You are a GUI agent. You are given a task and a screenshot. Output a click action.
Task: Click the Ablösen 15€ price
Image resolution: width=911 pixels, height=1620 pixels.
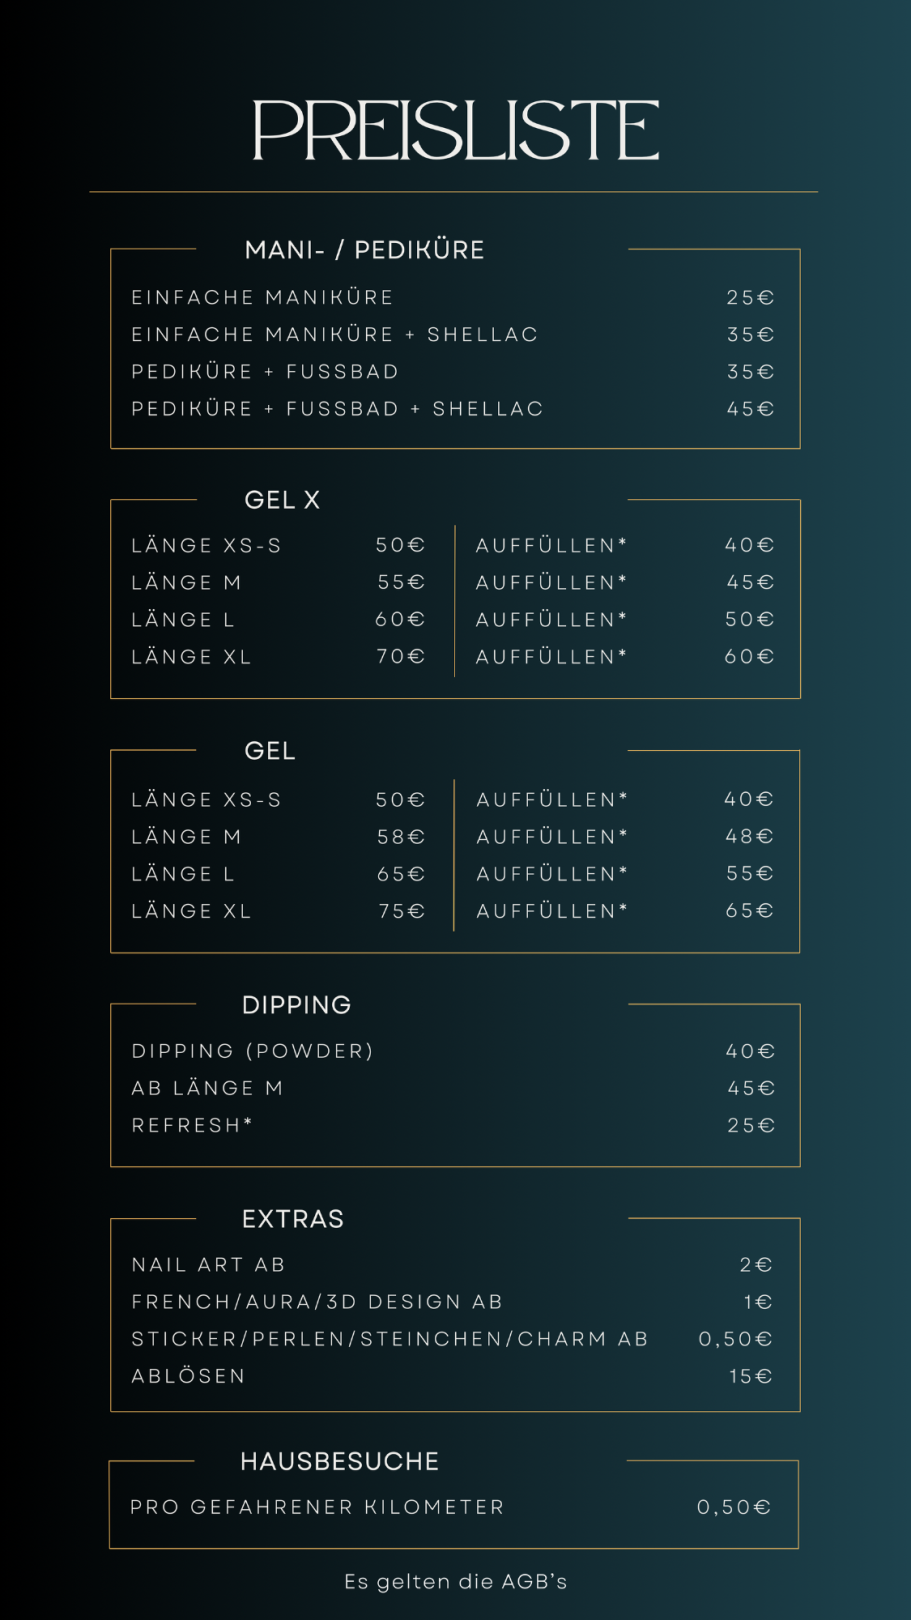[x=751, y=1377]
